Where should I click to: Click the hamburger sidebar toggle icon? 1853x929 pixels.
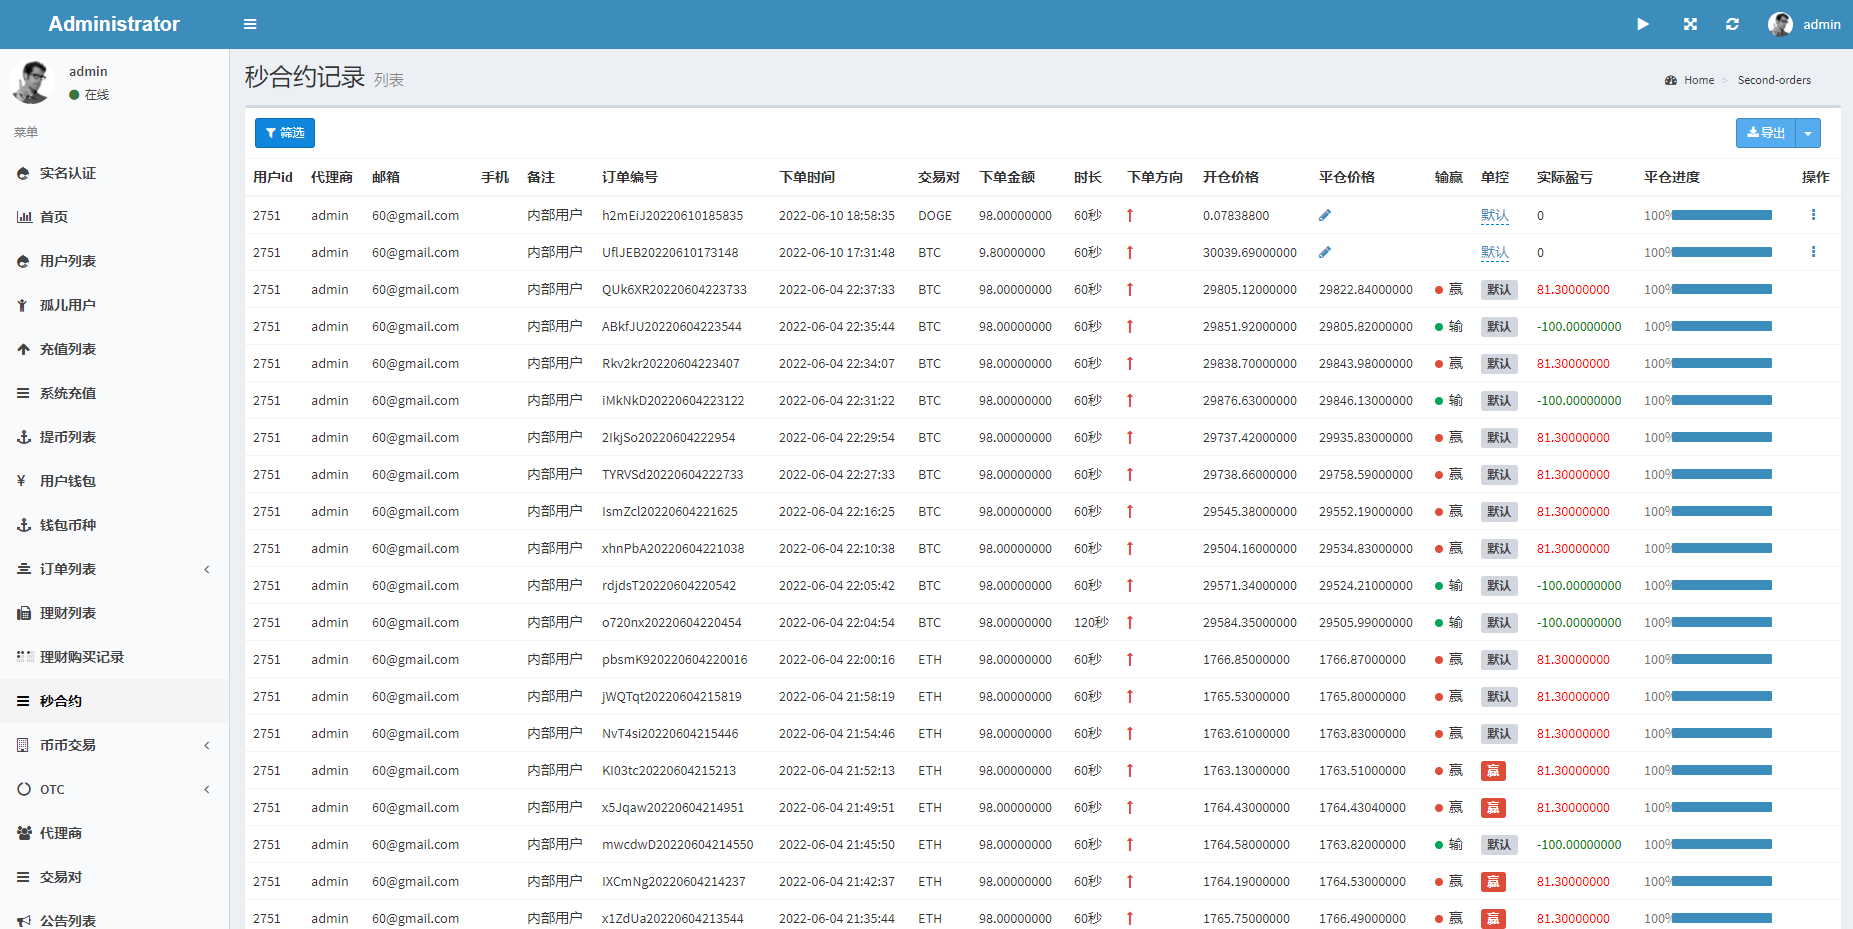point(250,24)
